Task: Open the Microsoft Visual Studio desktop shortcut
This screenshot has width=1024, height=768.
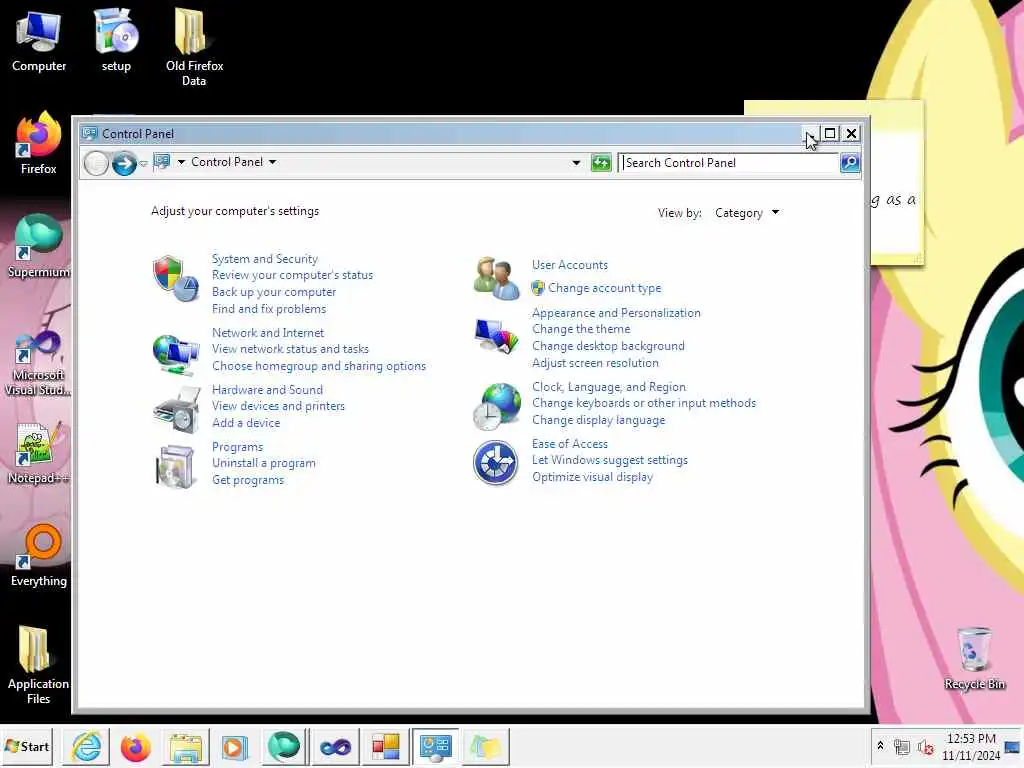Action: click(x=39, y=363)
